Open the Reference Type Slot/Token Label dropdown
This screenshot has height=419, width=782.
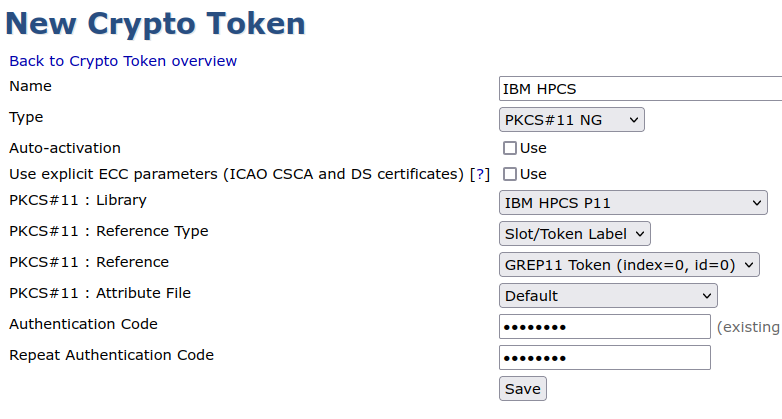[x=575, y=234]
